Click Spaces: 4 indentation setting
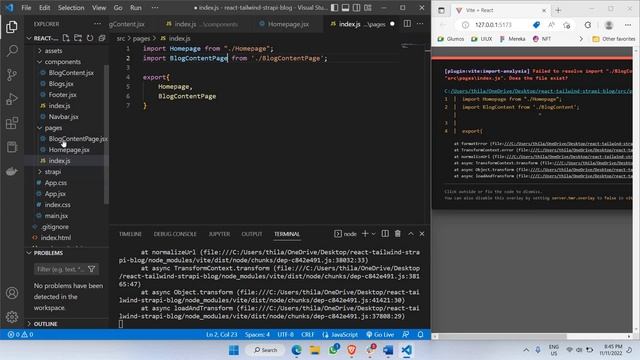Screen dimensions: 640x360 pos(257,334)
